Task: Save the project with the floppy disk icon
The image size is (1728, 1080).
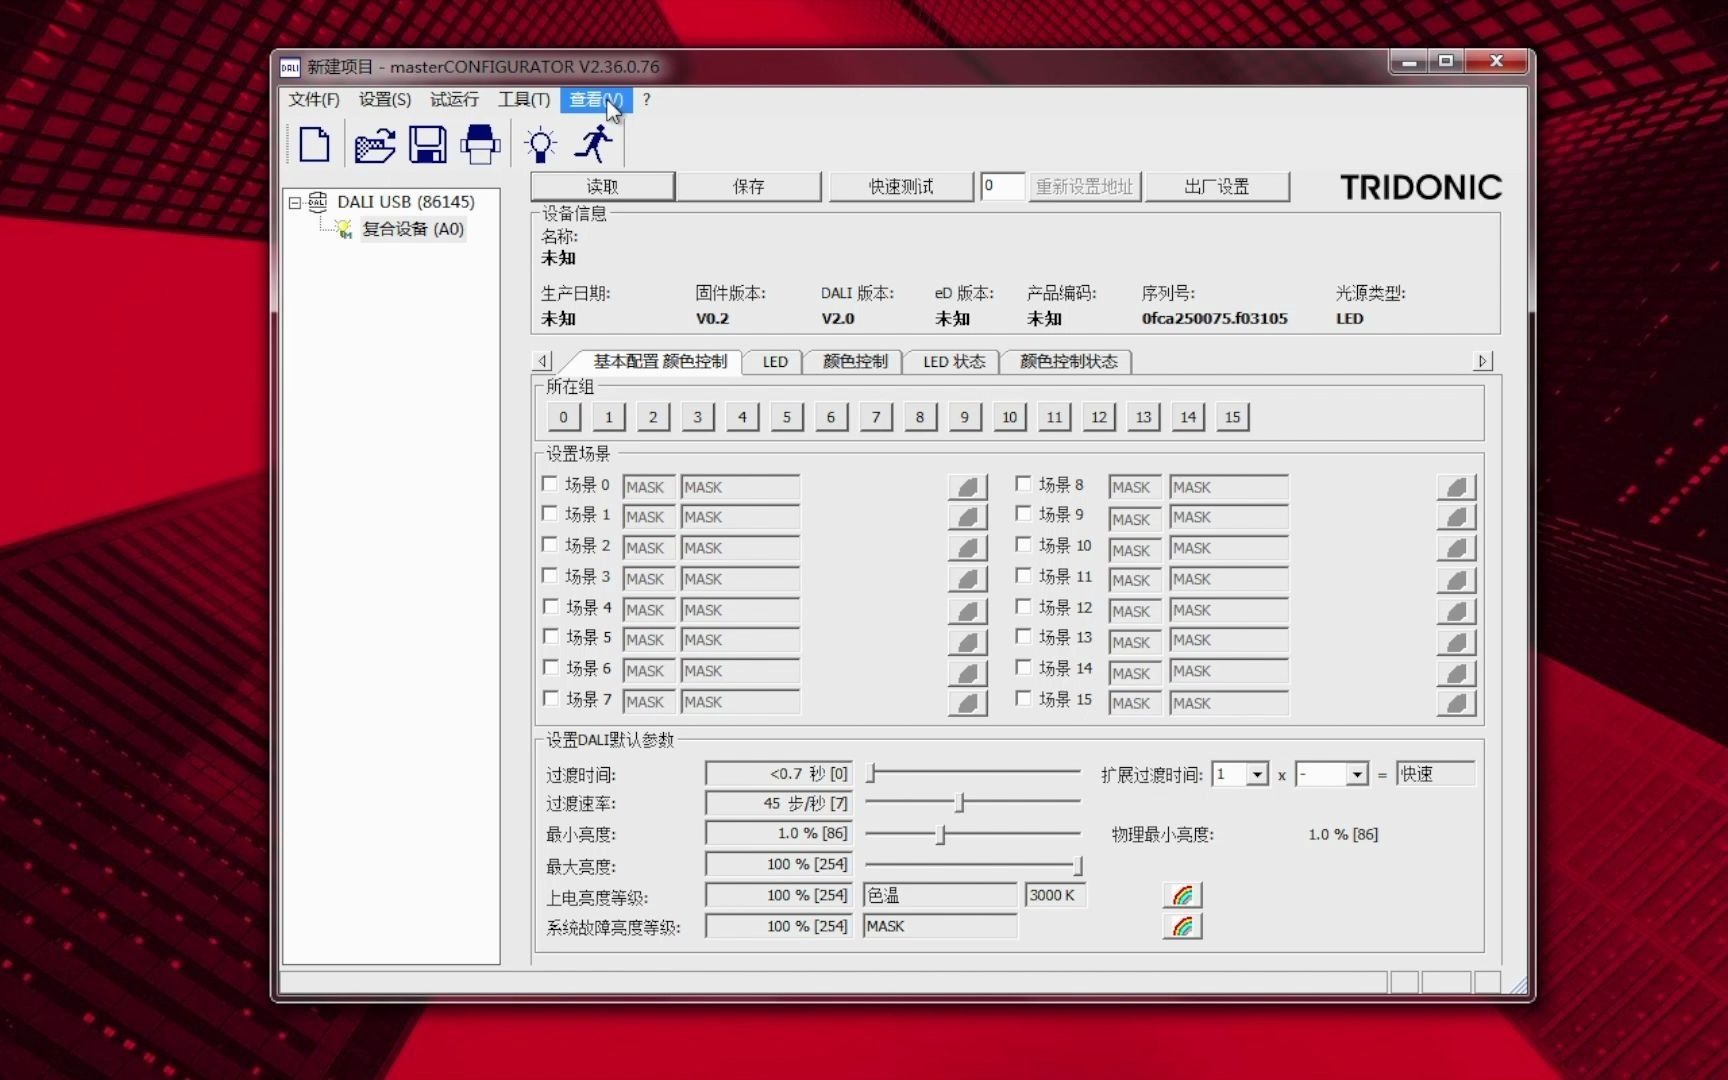Action: [428, 145]
